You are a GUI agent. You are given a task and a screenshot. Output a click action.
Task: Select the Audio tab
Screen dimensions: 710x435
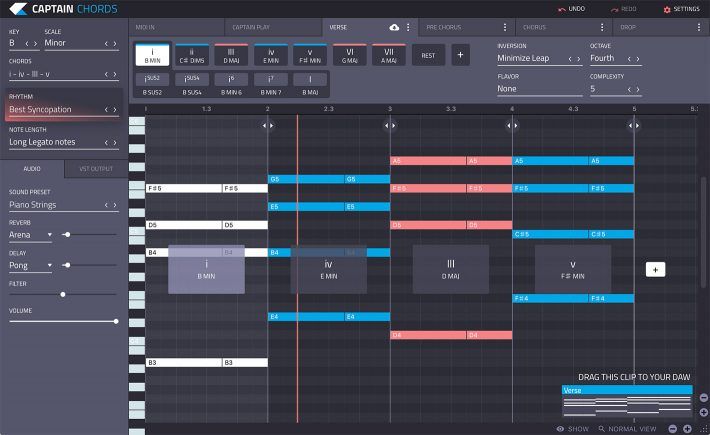point(32,169)
